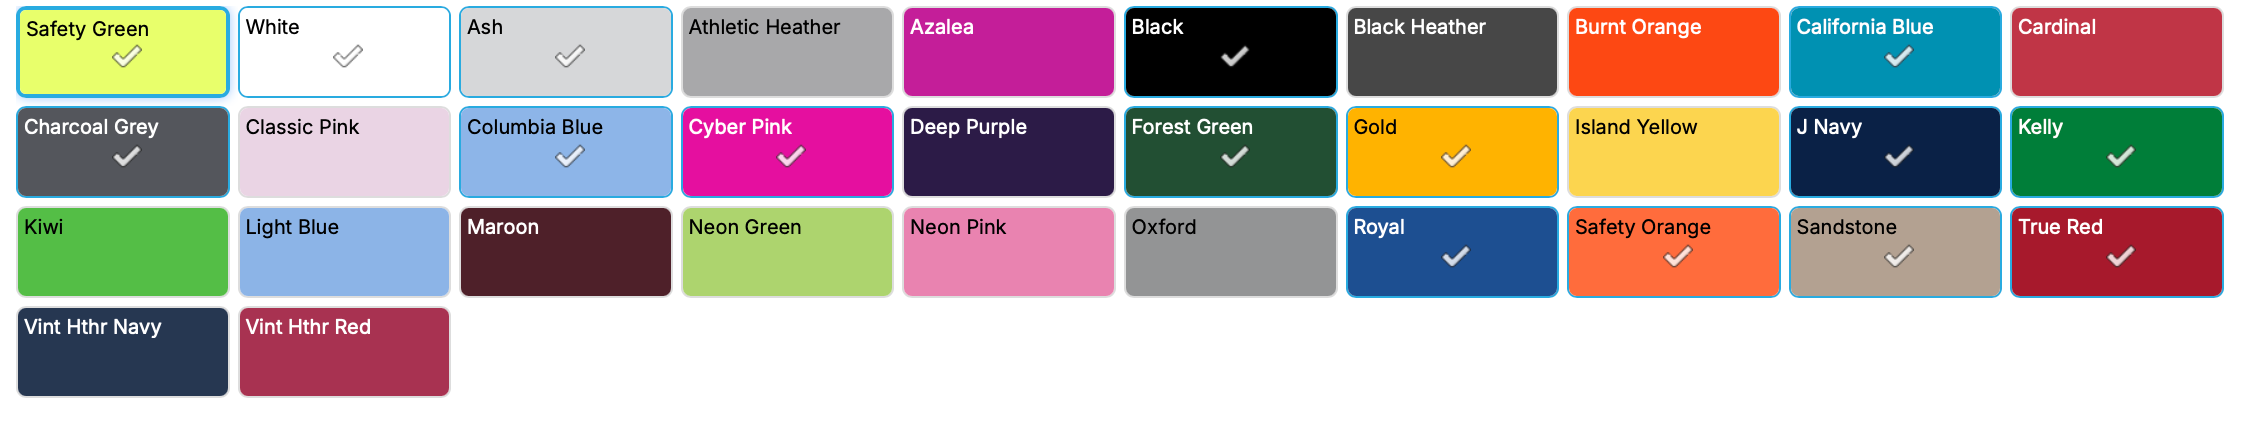This screenshot has width=2246, height=440.
Task: Pick the Kiwi color swatch
Action: [x=123, y=252]
